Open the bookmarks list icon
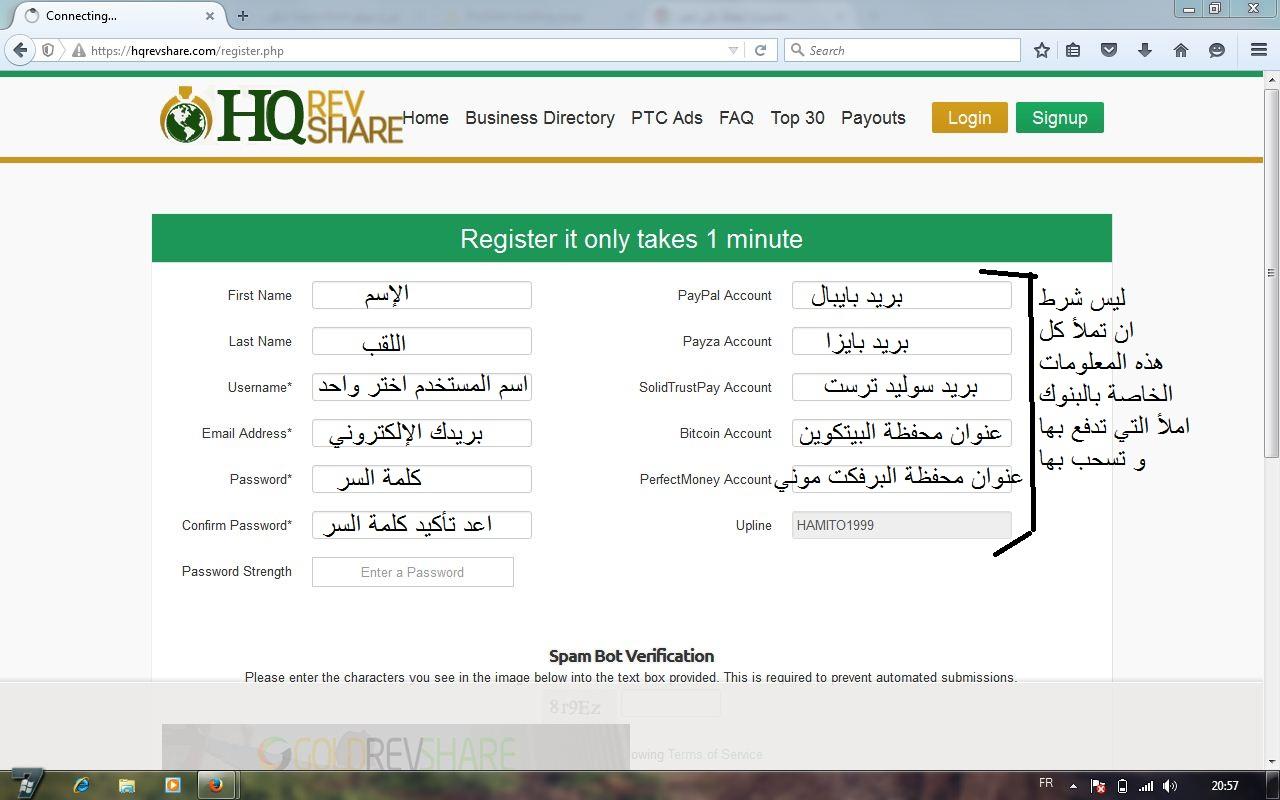 click(1073, 50)
